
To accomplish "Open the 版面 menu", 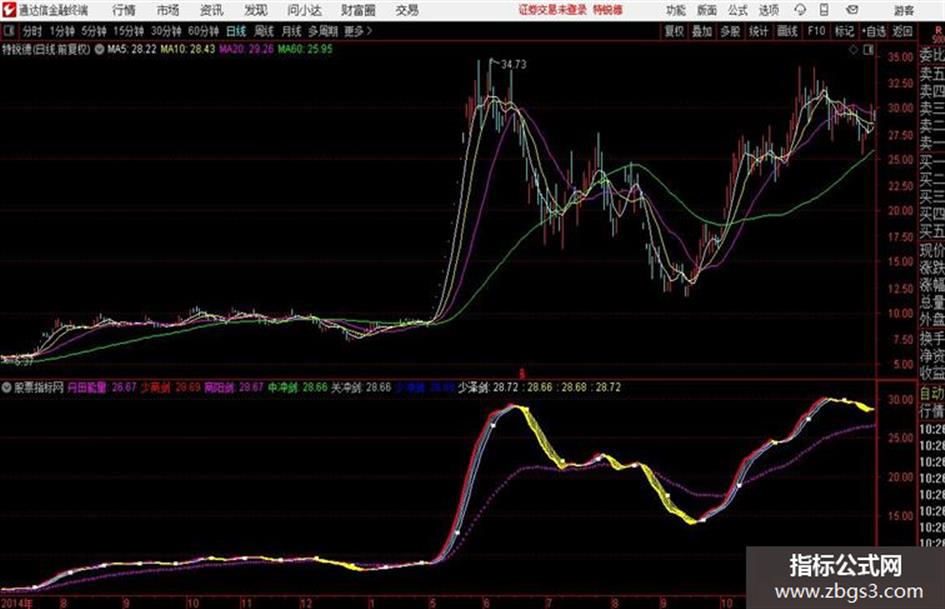I will 706,10.
